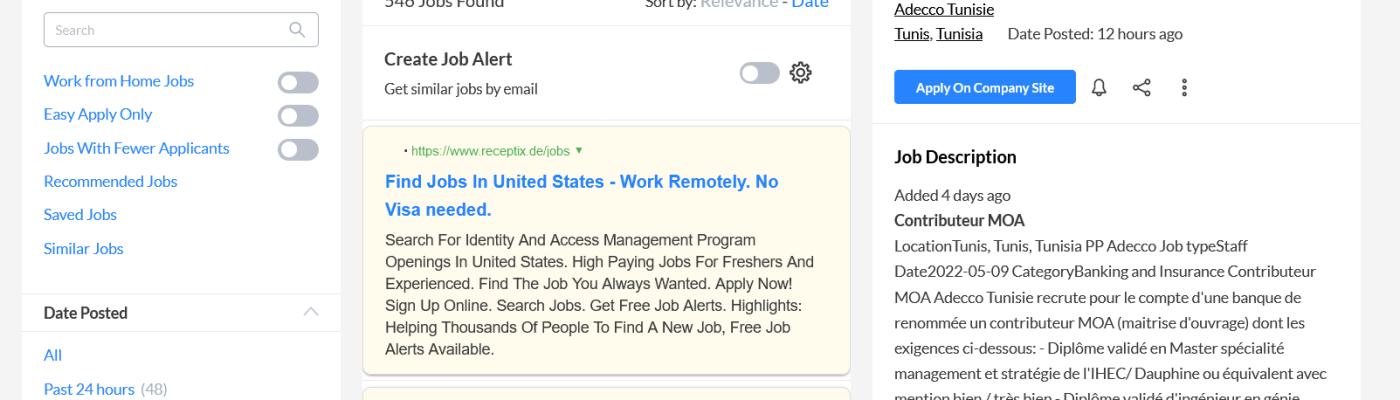Show Similar Jobs
Viewport: 1400px width, 400px height.
pos(83,249)
